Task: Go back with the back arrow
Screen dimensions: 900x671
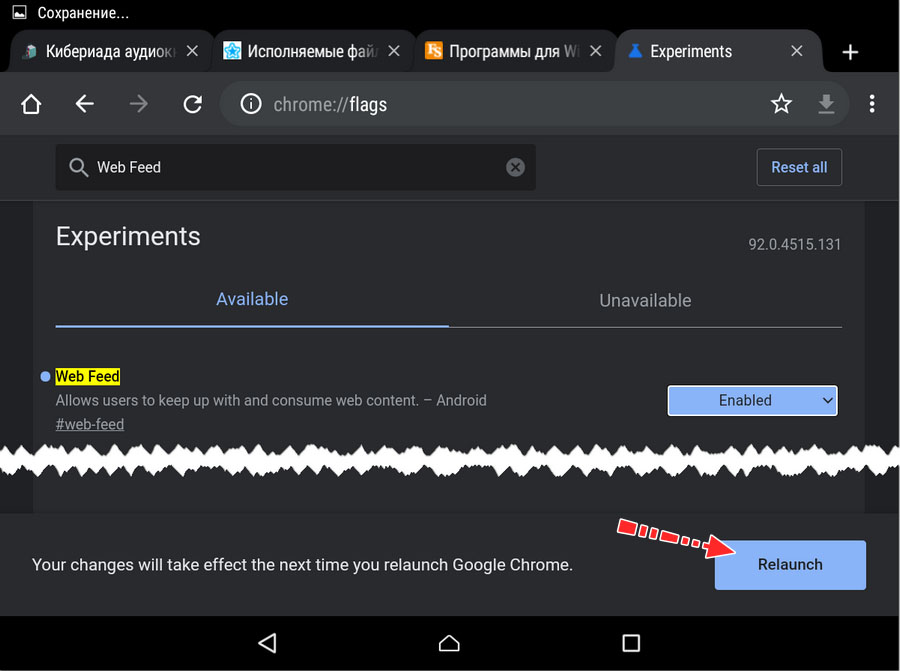Action: 84,104
